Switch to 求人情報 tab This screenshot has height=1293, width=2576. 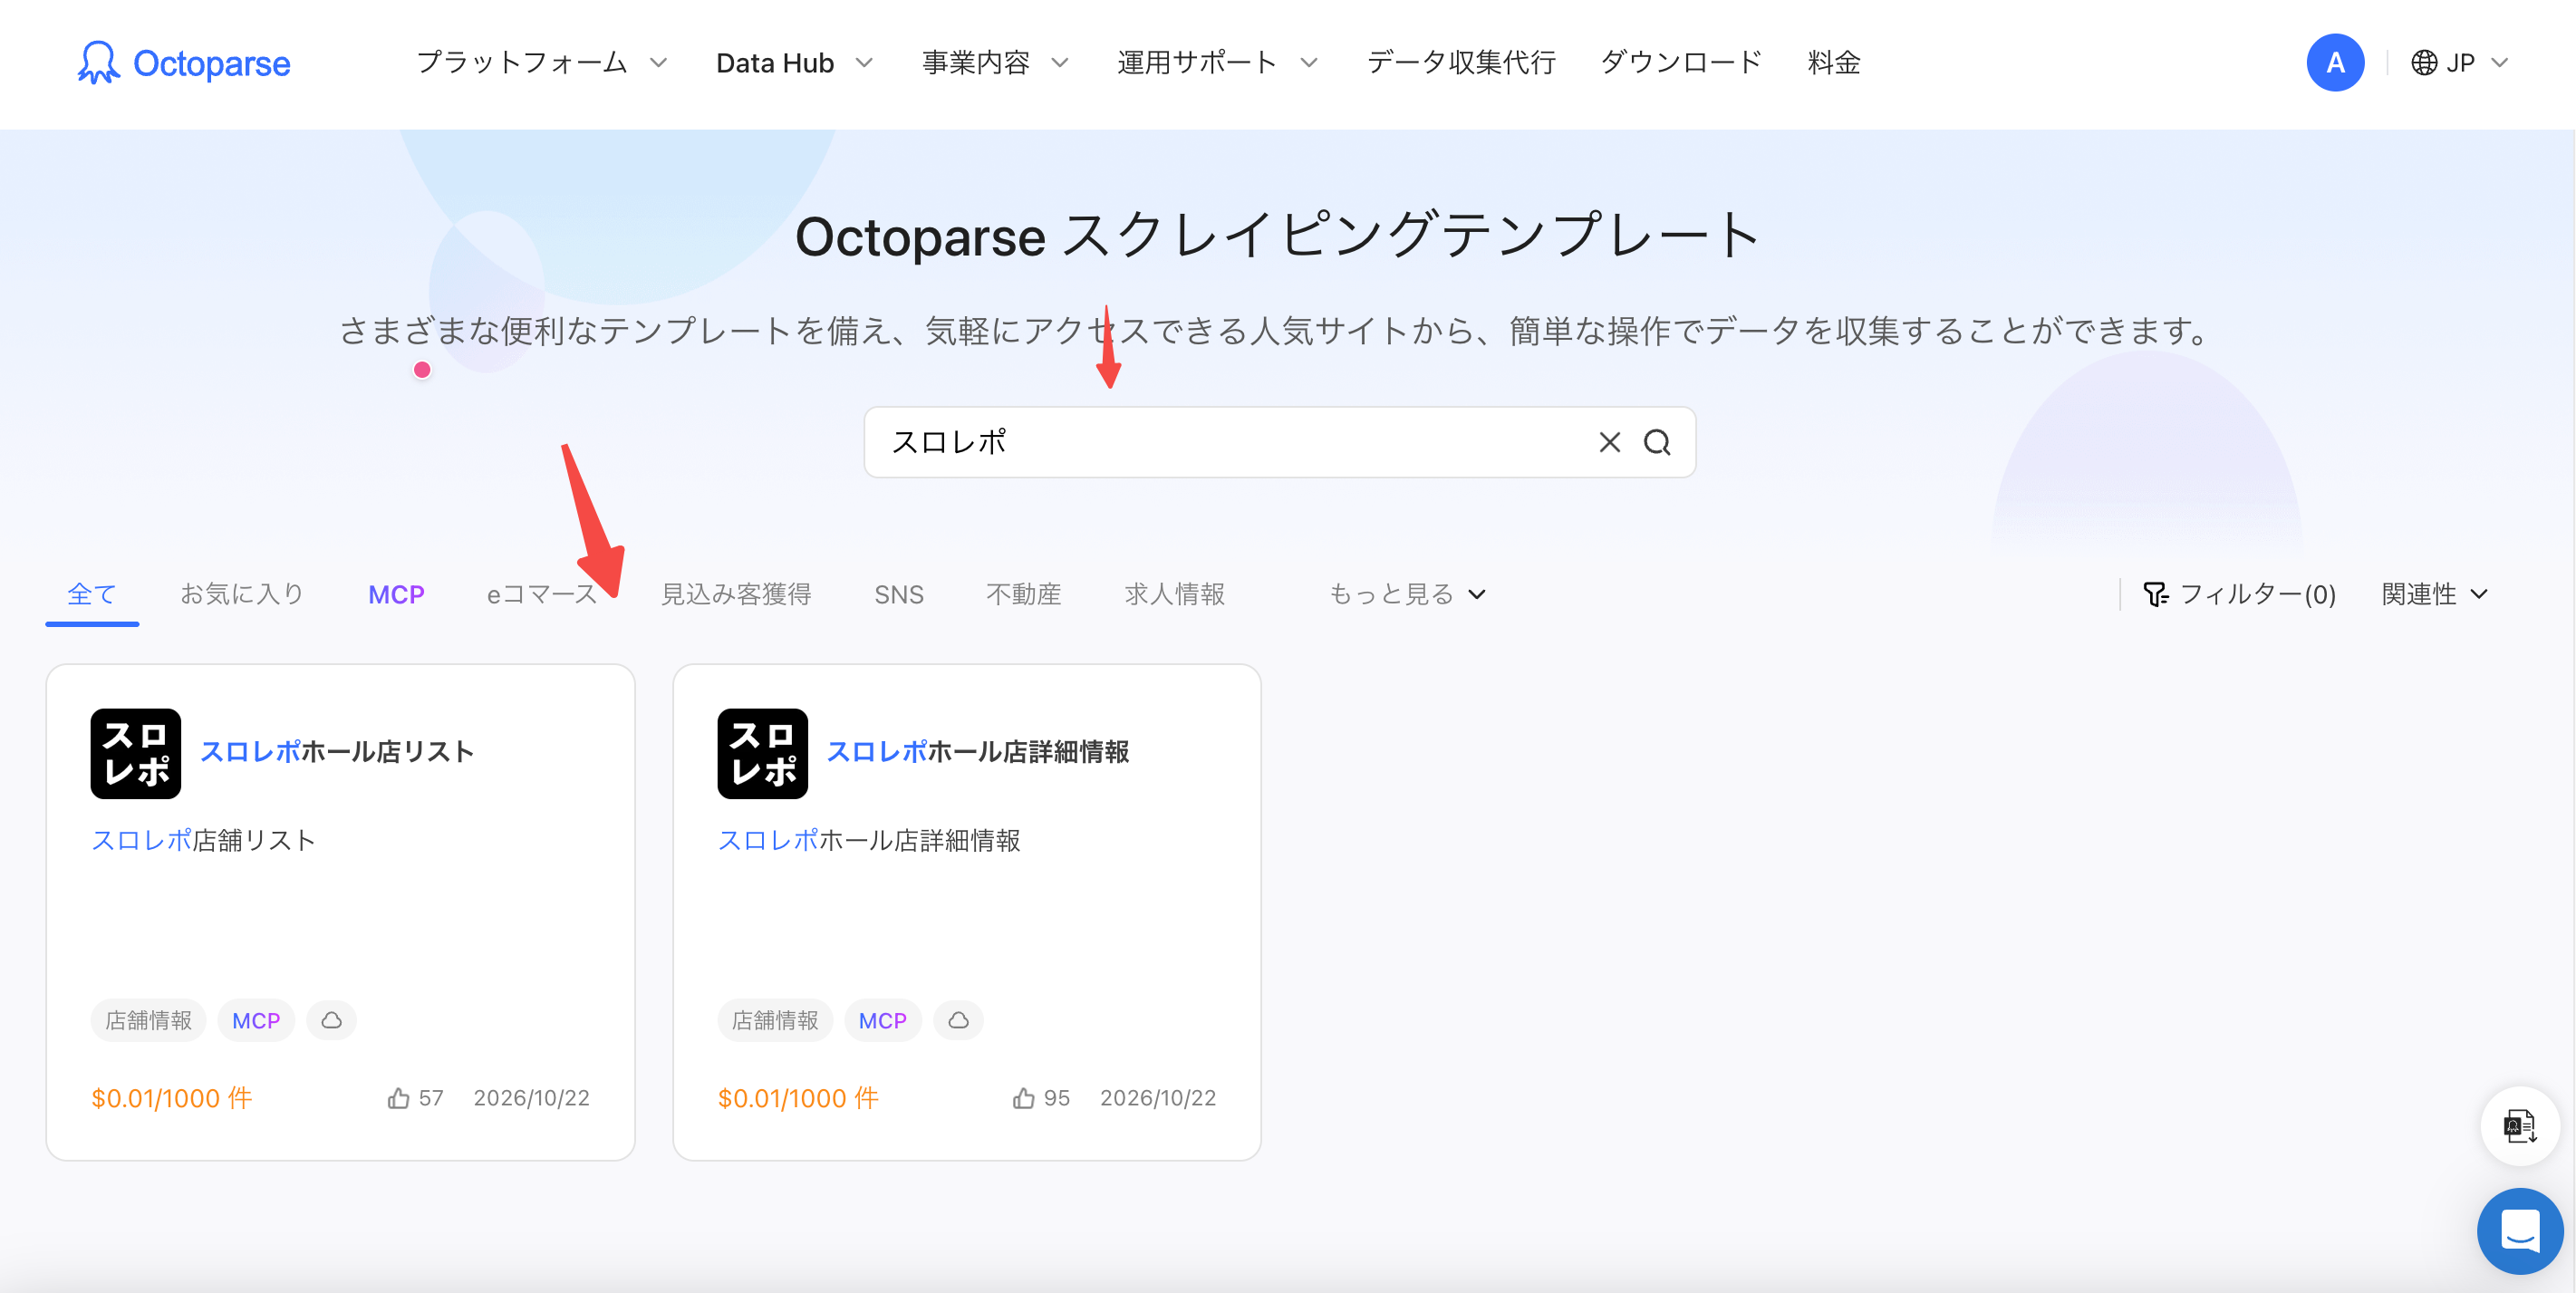click(1175, 594)
